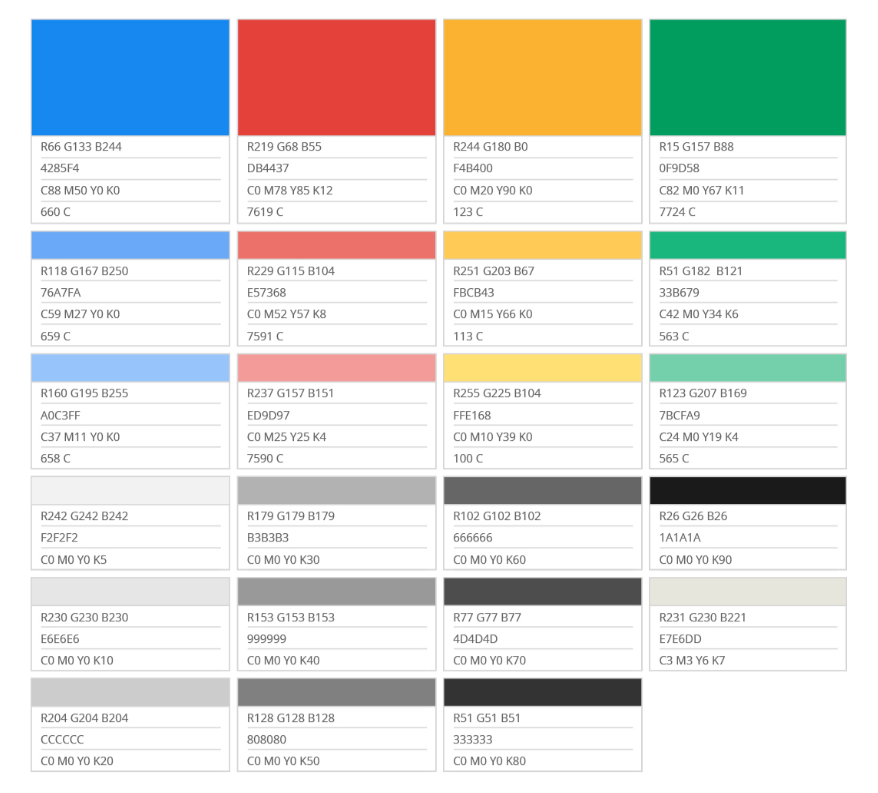The width and height of the screenshot is (878, 793).
Task: Click the Pantone value 565 C
Action: coord(674,458)
